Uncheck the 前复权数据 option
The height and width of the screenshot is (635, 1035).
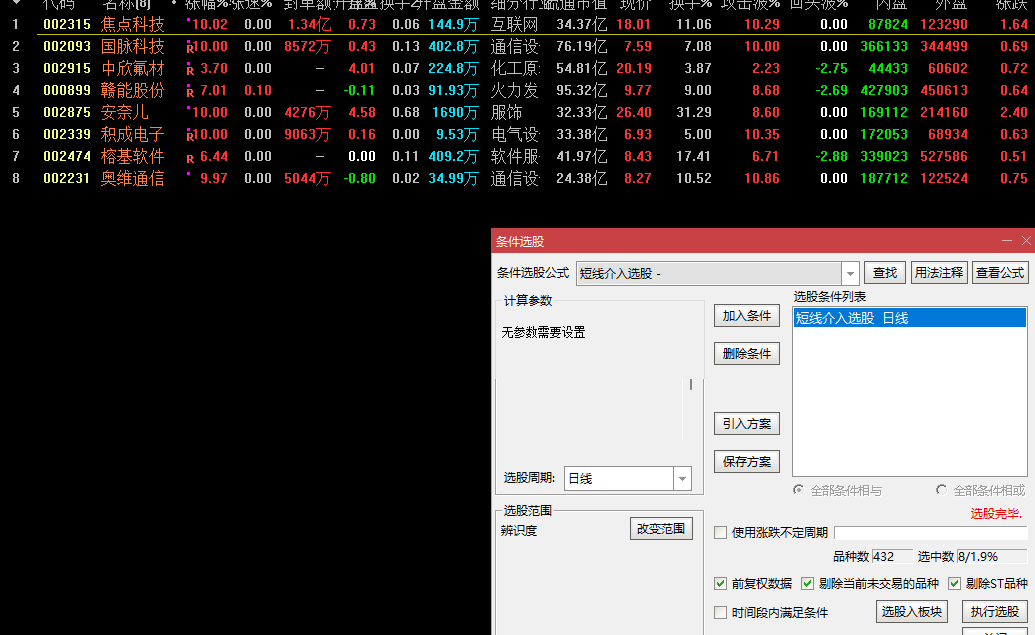pos(721,583)
